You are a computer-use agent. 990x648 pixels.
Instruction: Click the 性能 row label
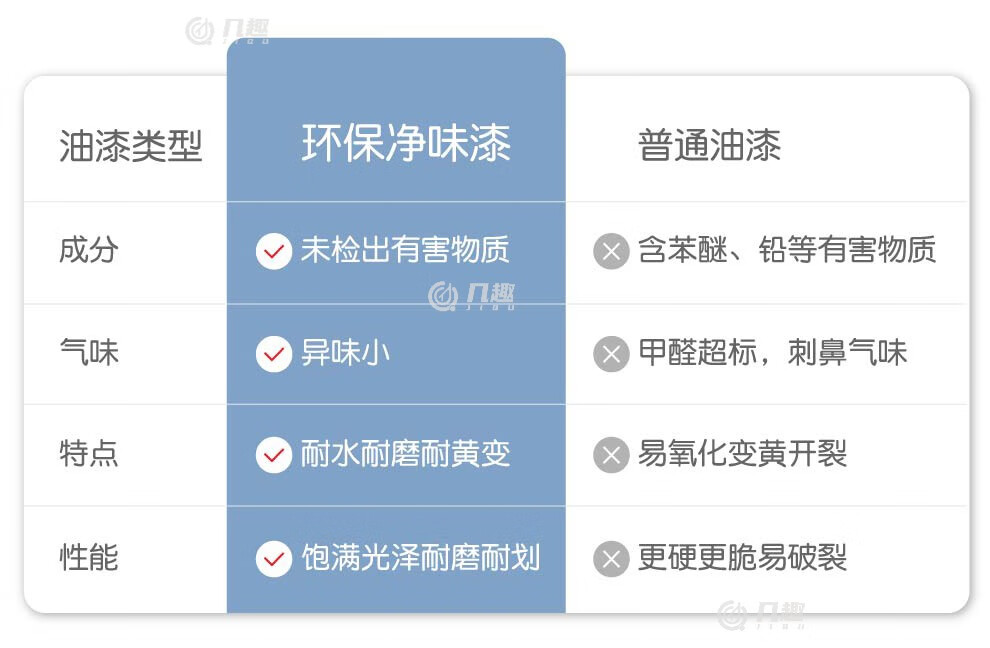[89, 558]
